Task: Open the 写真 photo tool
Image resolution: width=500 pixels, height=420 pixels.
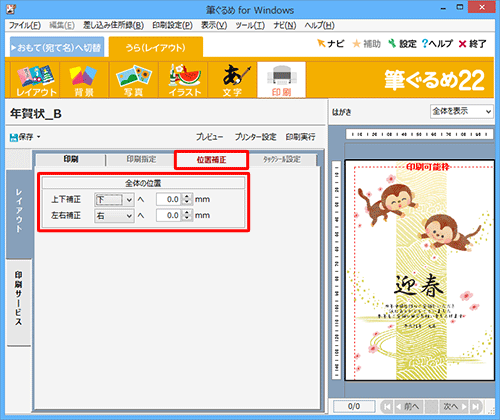Action: tap(133, 80)
